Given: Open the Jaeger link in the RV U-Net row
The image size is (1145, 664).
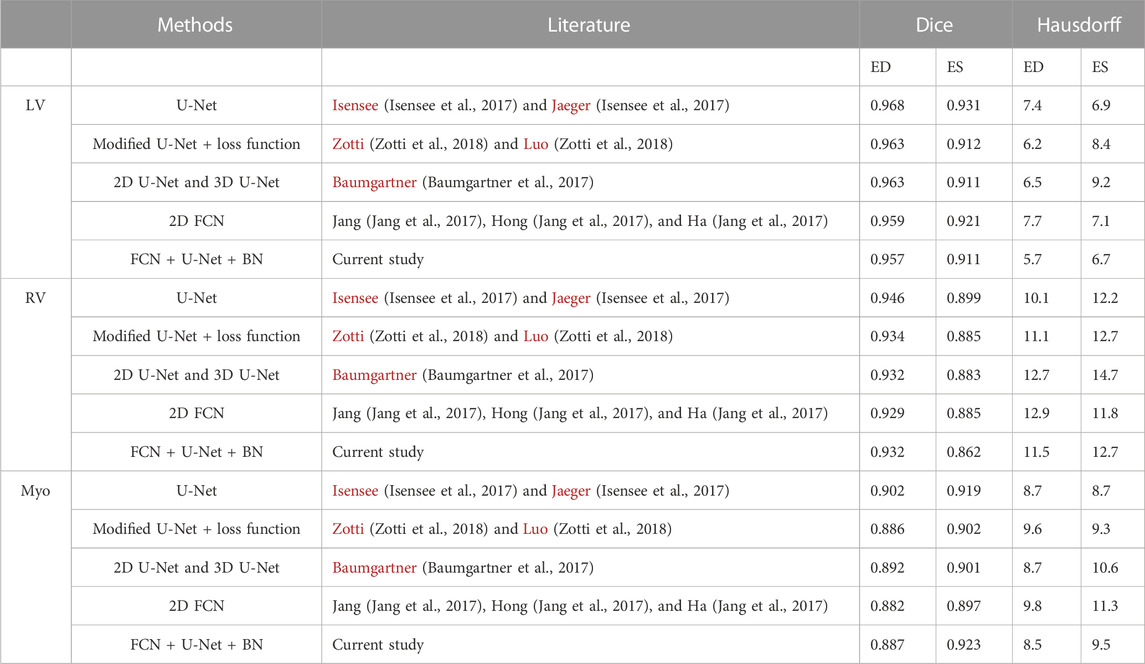Looking at the screenshot, I should 571,299.
